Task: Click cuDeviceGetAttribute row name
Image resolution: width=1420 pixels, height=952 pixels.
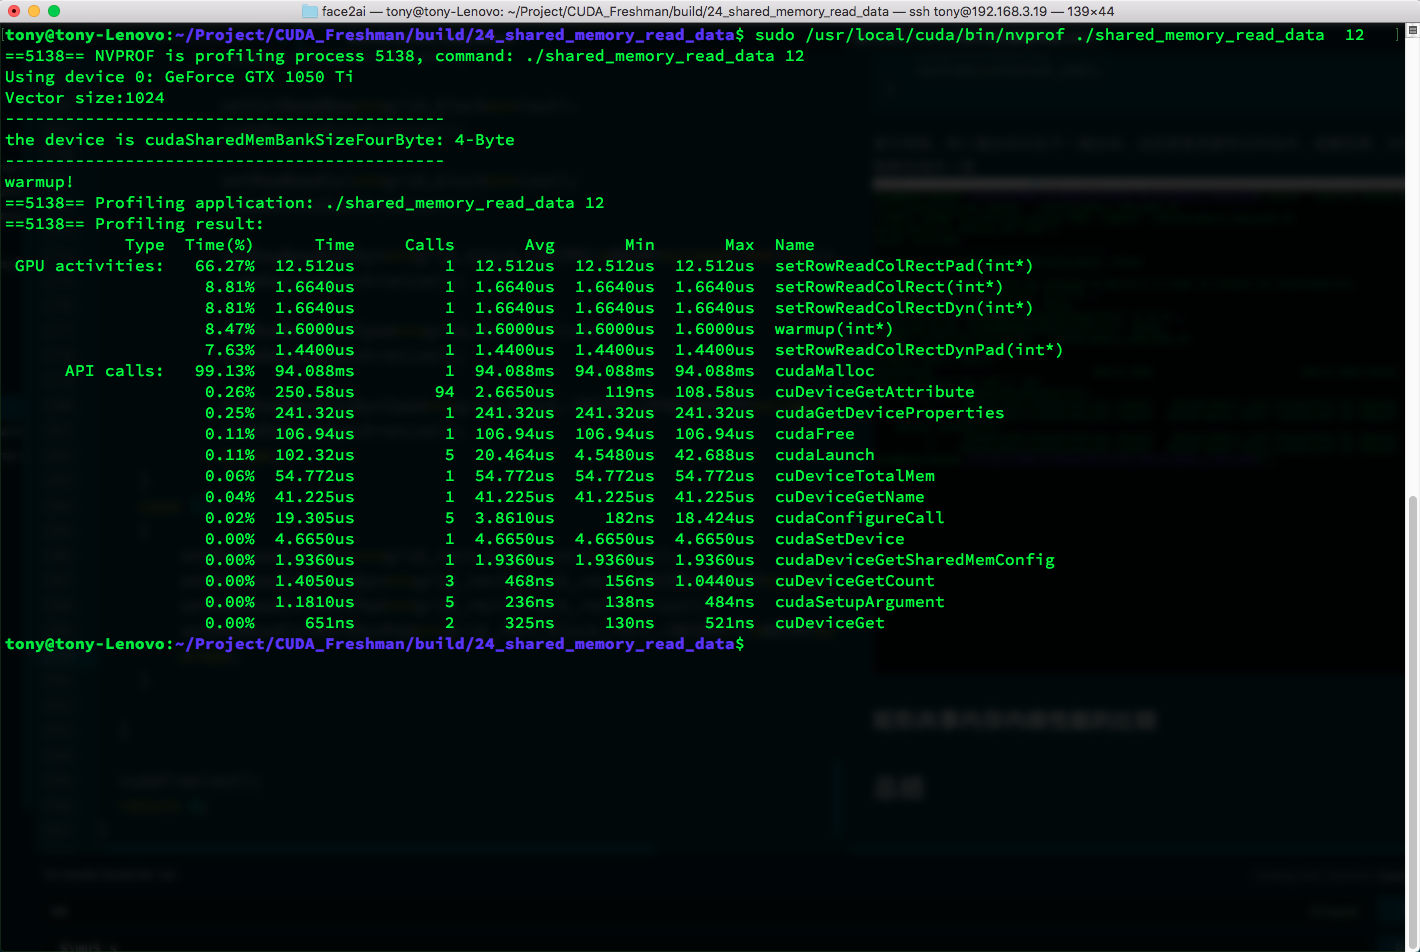Action: (874, 392)
